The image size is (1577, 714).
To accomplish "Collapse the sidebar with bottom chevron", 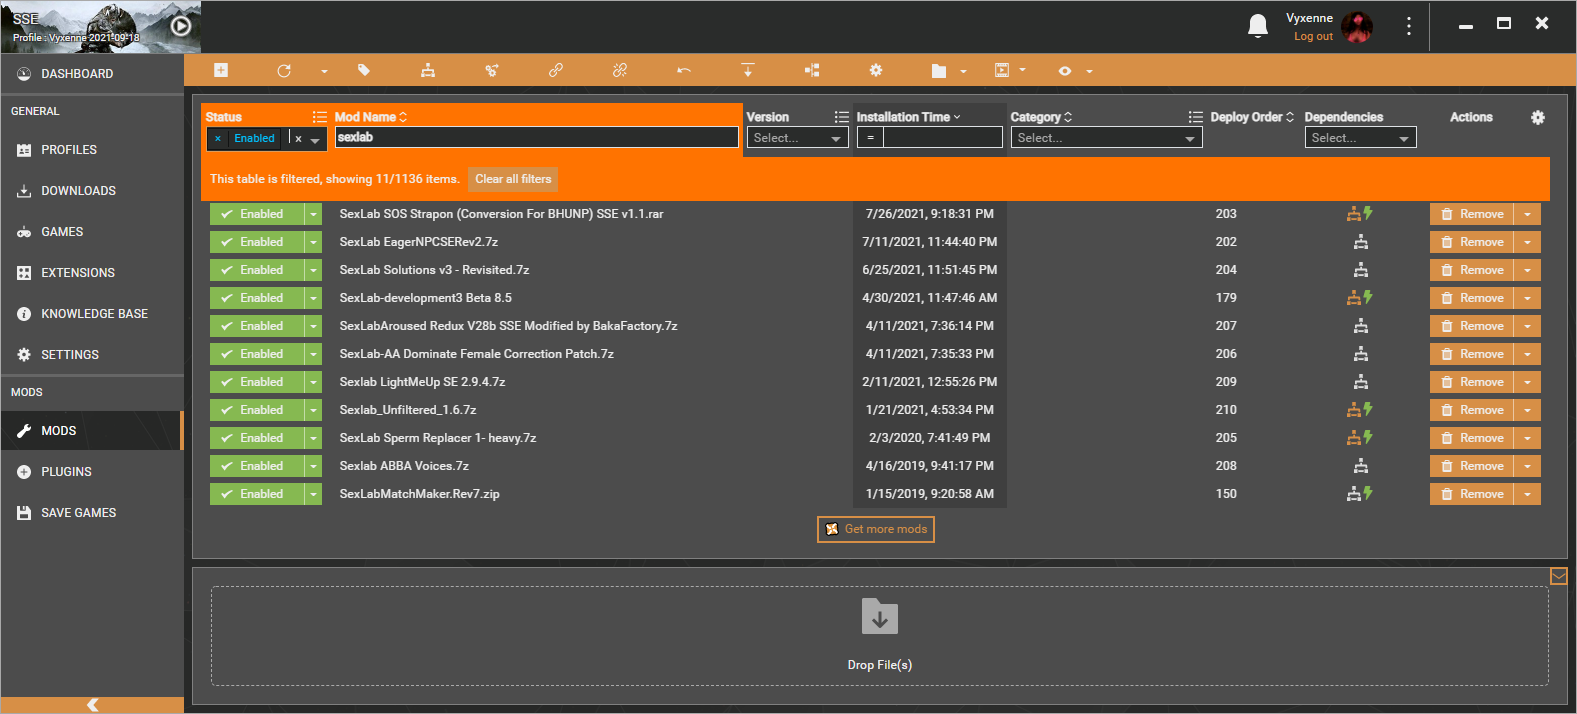I will (92, 705).
